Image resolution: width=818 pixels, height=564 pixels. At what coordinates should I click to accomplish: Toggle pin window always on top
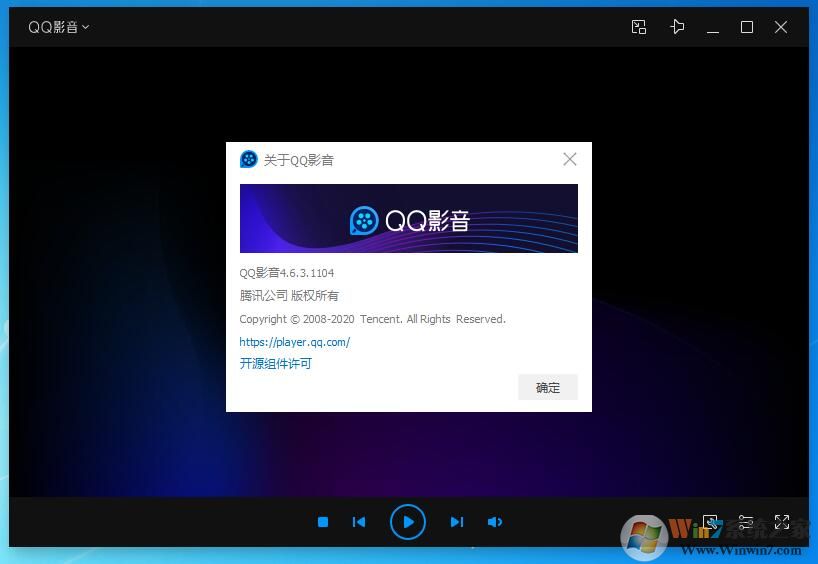pyautogui.click(x=677, y=27)
